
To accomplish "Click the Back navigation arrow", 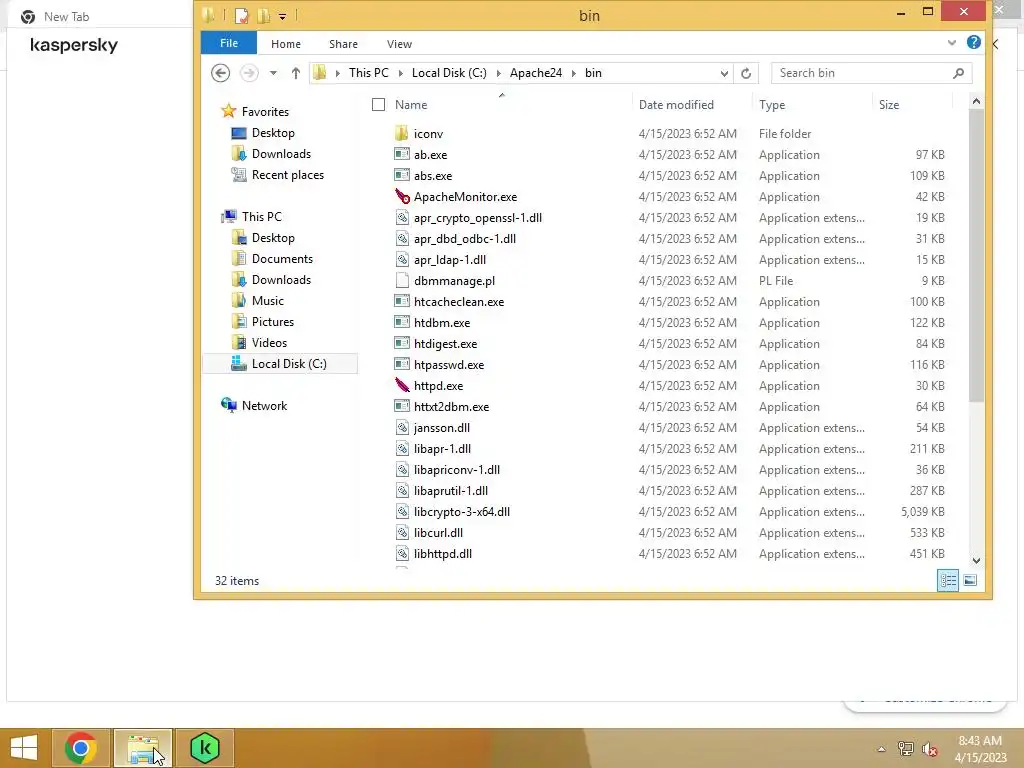I will tap(220, 73).
